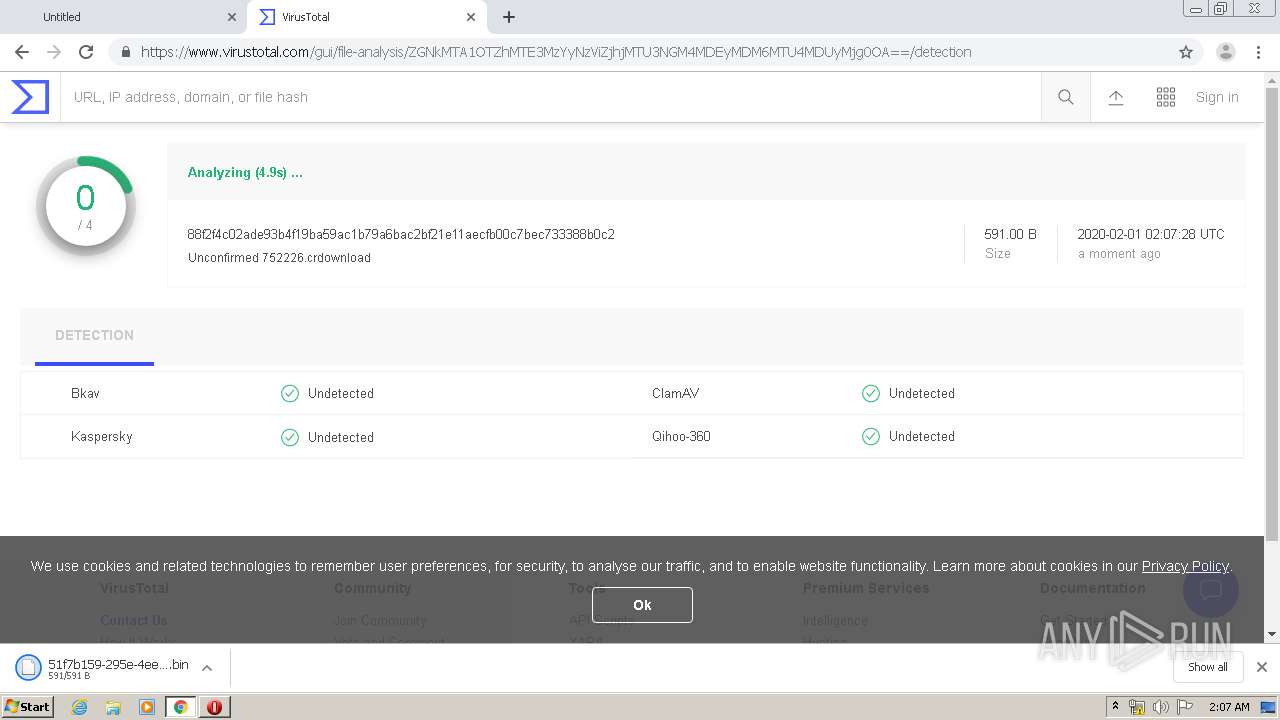This screenshot has width=1280, height=720.
Task: Click the address bar URL
Action: [x=556, y=52]
